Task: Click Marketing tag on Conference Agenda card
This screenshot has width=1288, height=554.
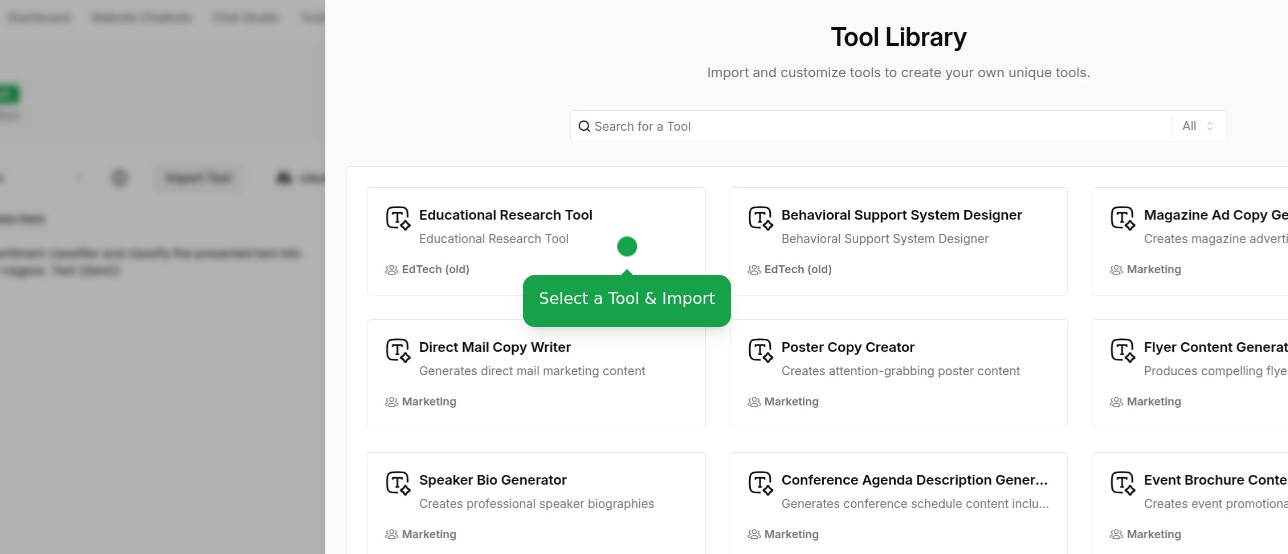Action: [x=791, y=534]
